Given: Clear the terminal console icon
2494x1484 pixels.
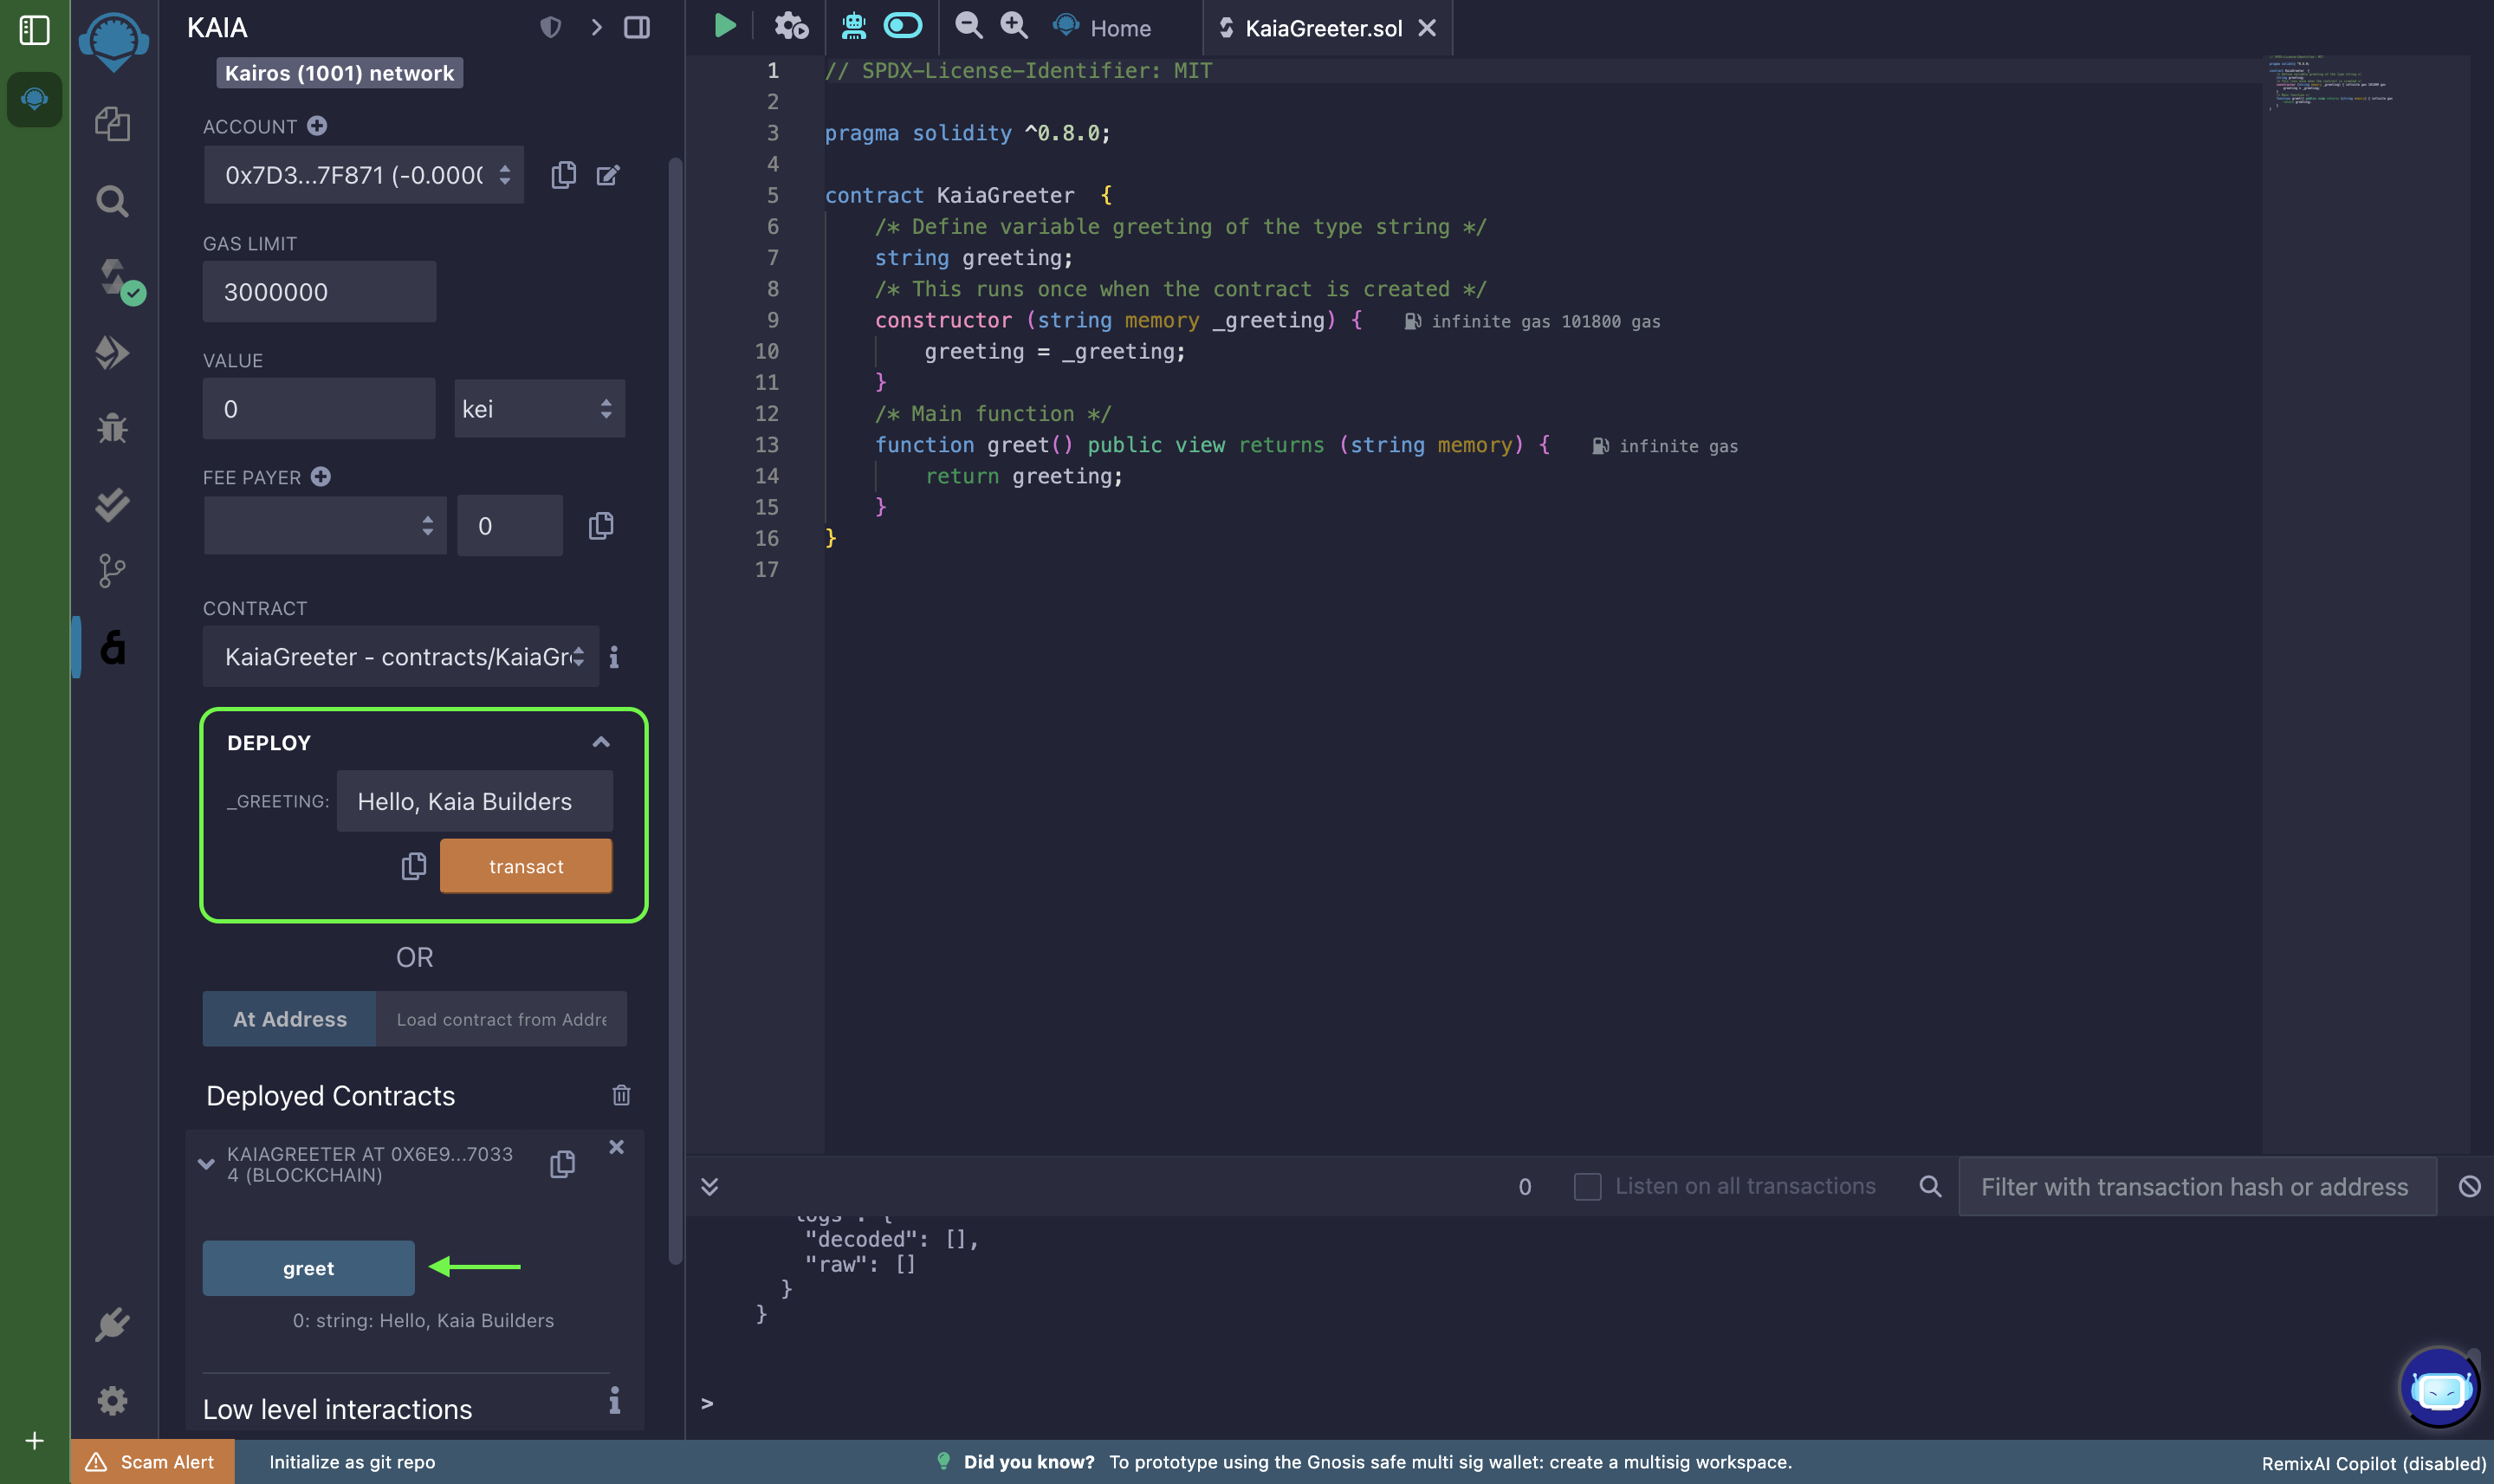Looking at the screenshot, I should (2469, 1186).
